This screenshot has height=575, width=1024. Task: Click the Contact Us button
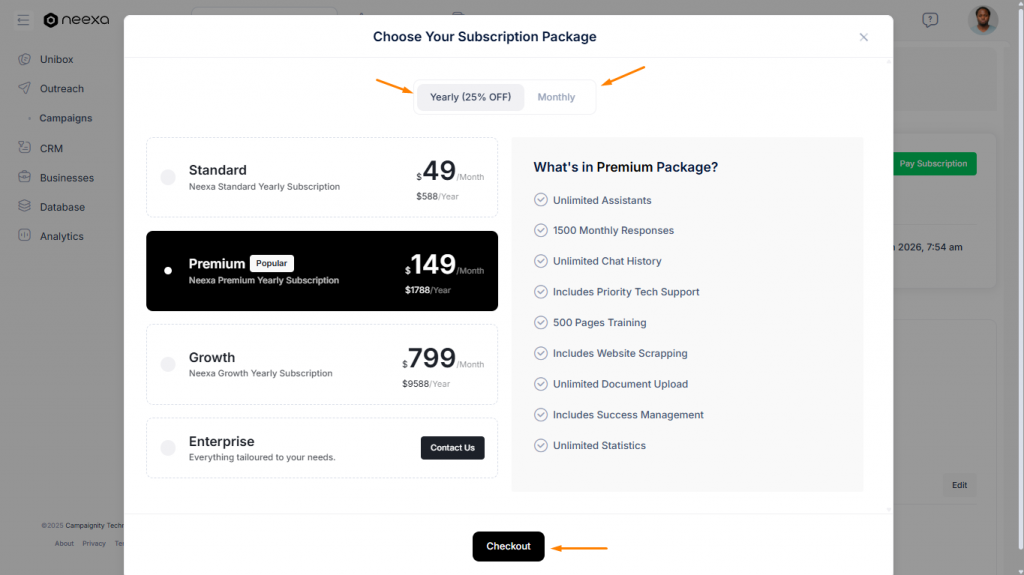[452, 448]
